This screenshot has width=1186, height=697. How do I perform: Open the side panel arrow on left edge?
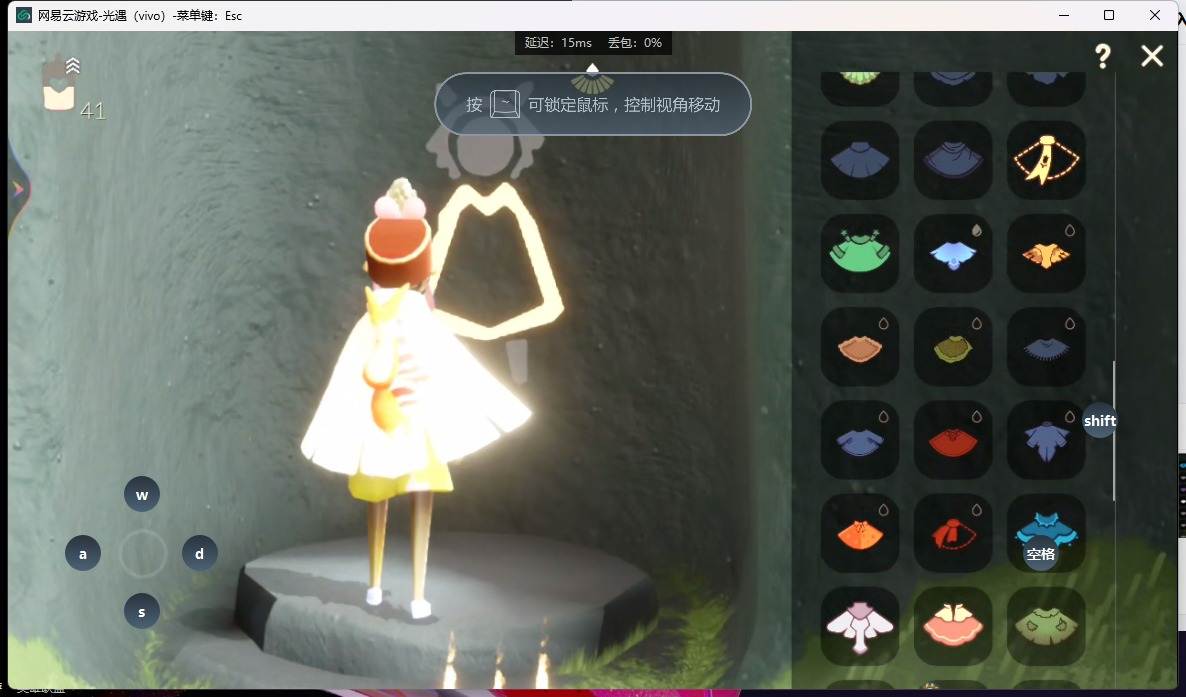(18, 189)
